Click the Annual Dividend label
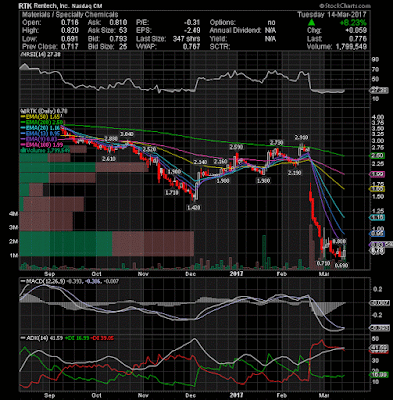393x400 pixels. (x=235, y=31)
